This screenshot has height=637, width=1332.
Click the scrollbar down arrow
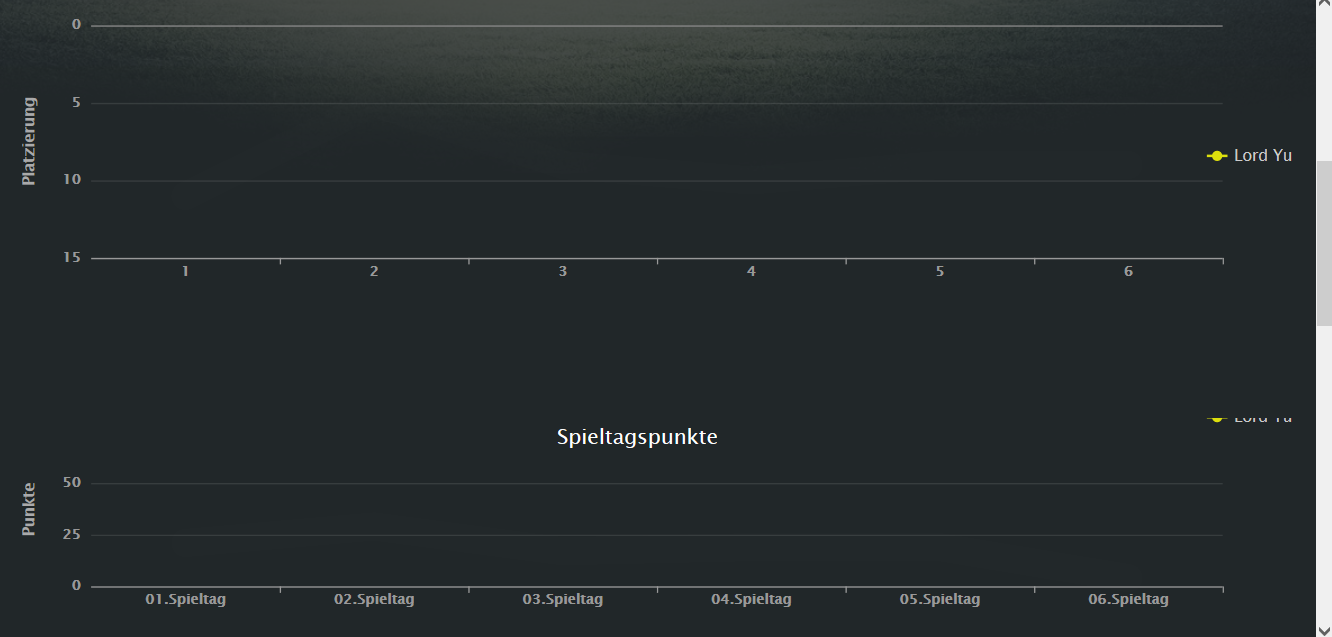tap(1323, 628)
